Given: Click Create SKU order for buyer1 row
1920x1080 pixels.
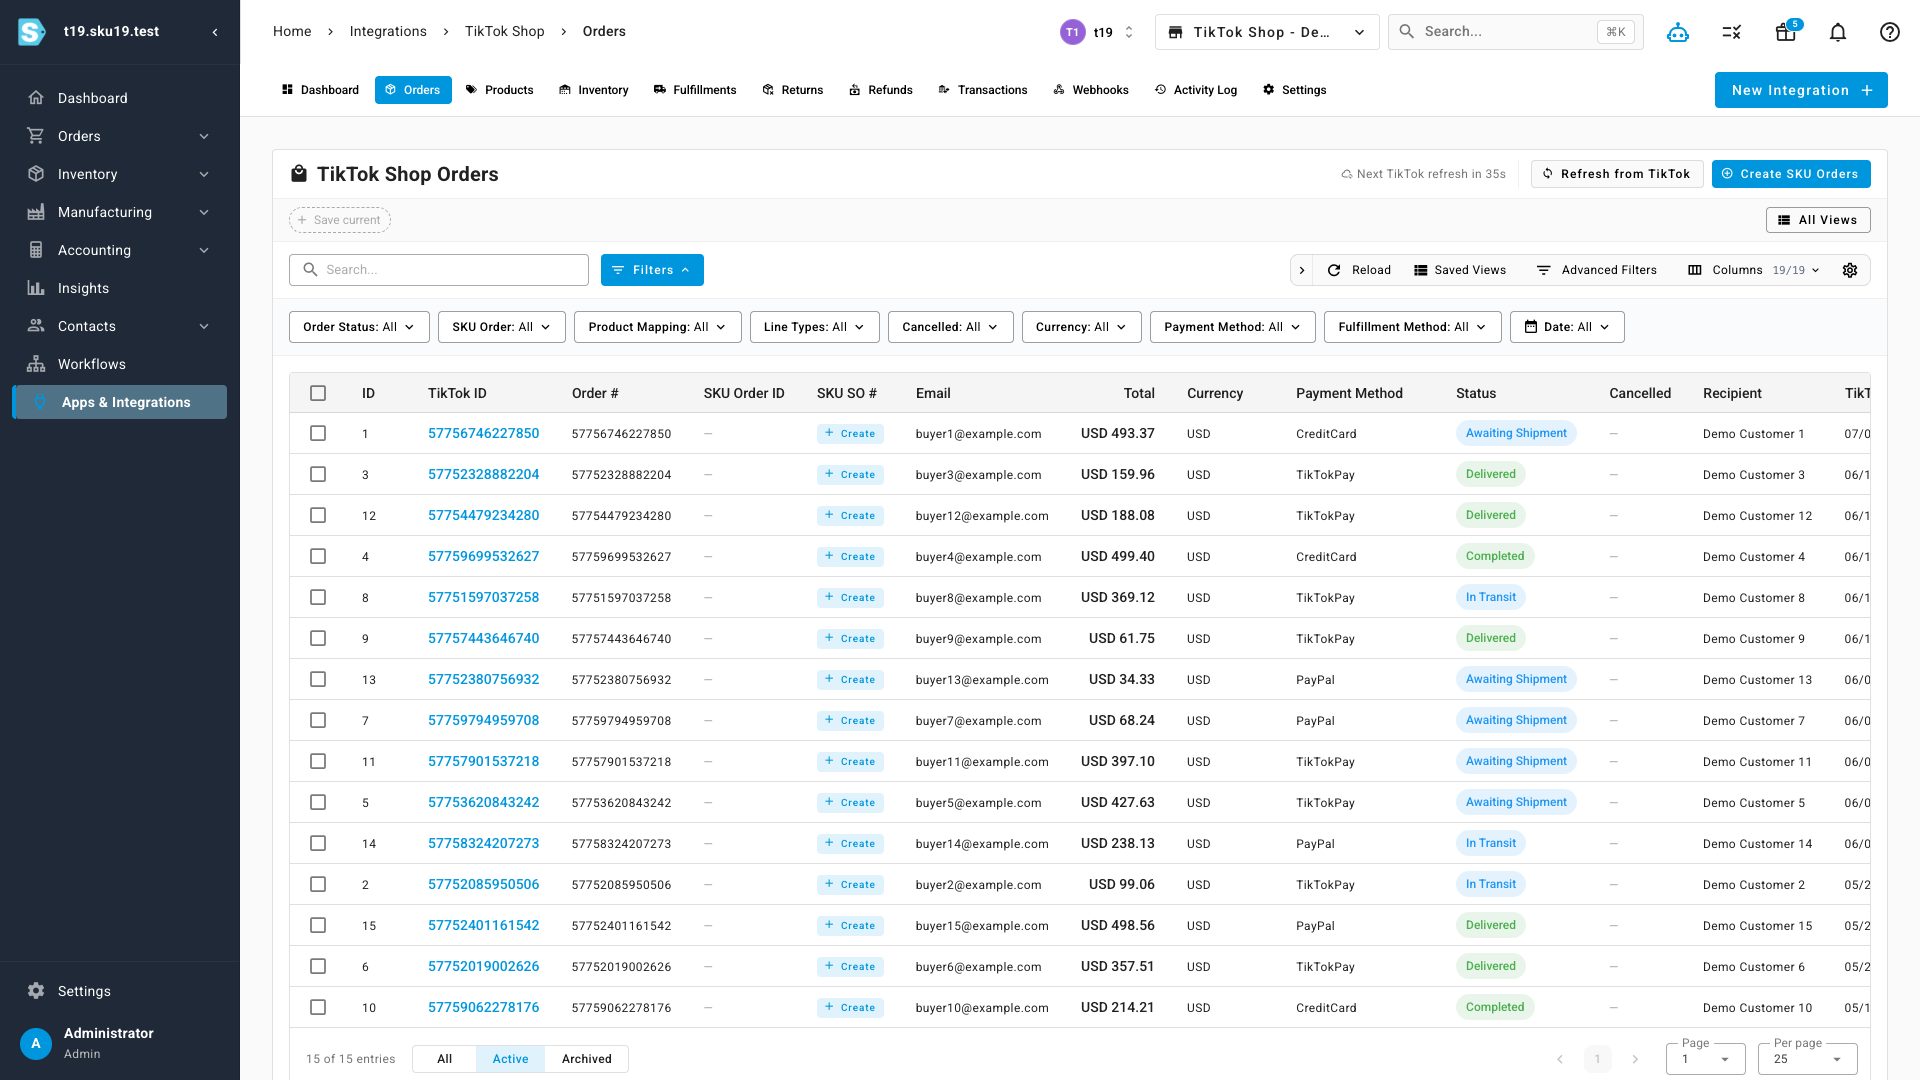Looking at the screenshot, I should [850, 434].
